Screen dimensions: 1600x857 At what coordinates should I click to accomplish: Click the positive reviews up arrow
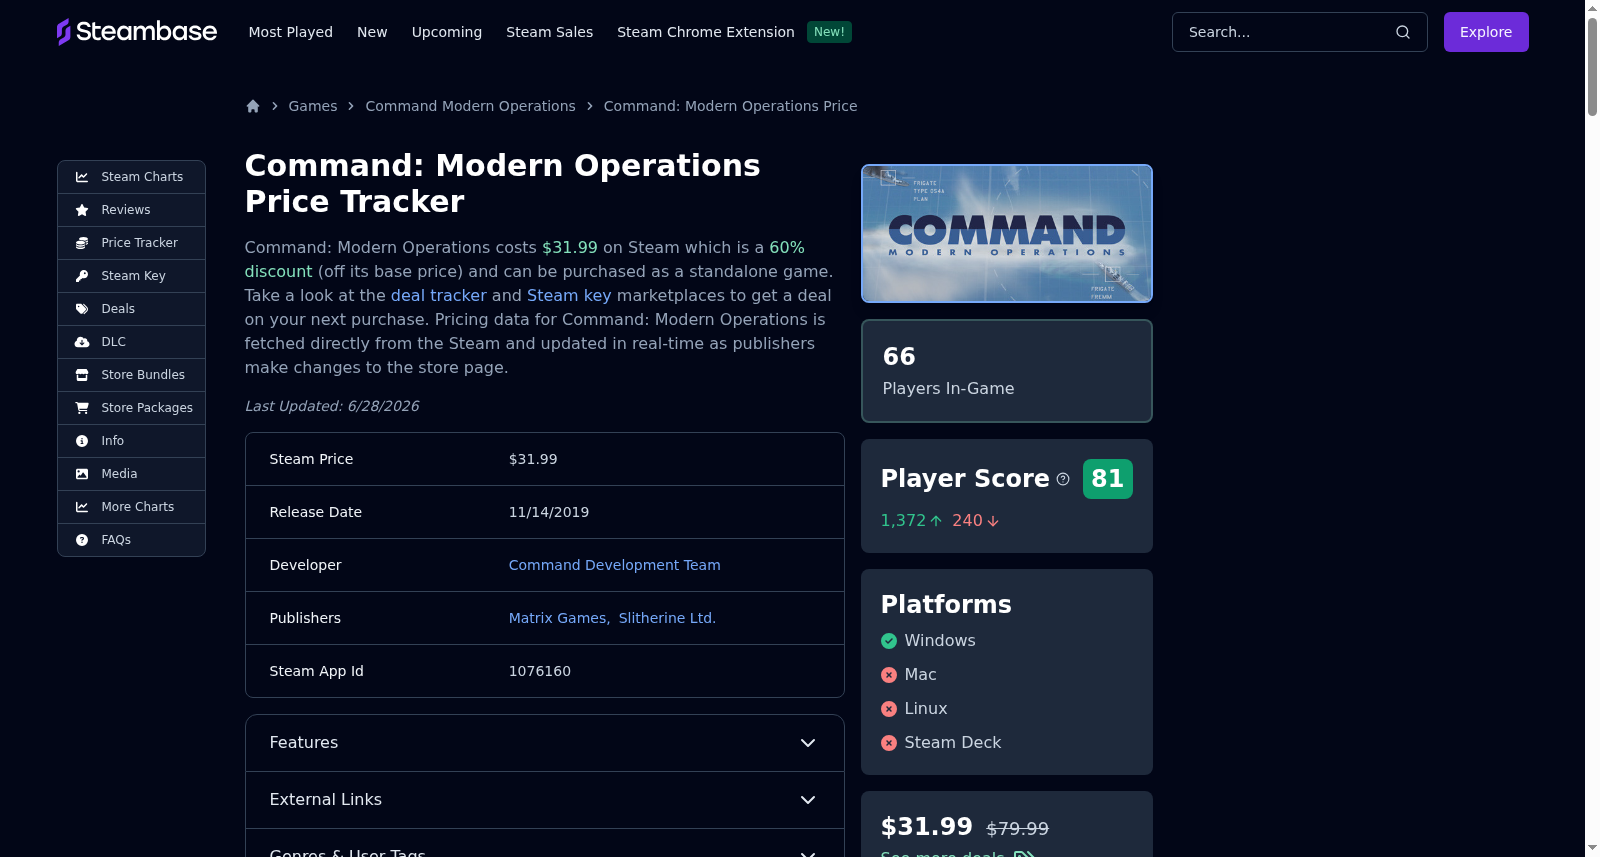point(936,521)
